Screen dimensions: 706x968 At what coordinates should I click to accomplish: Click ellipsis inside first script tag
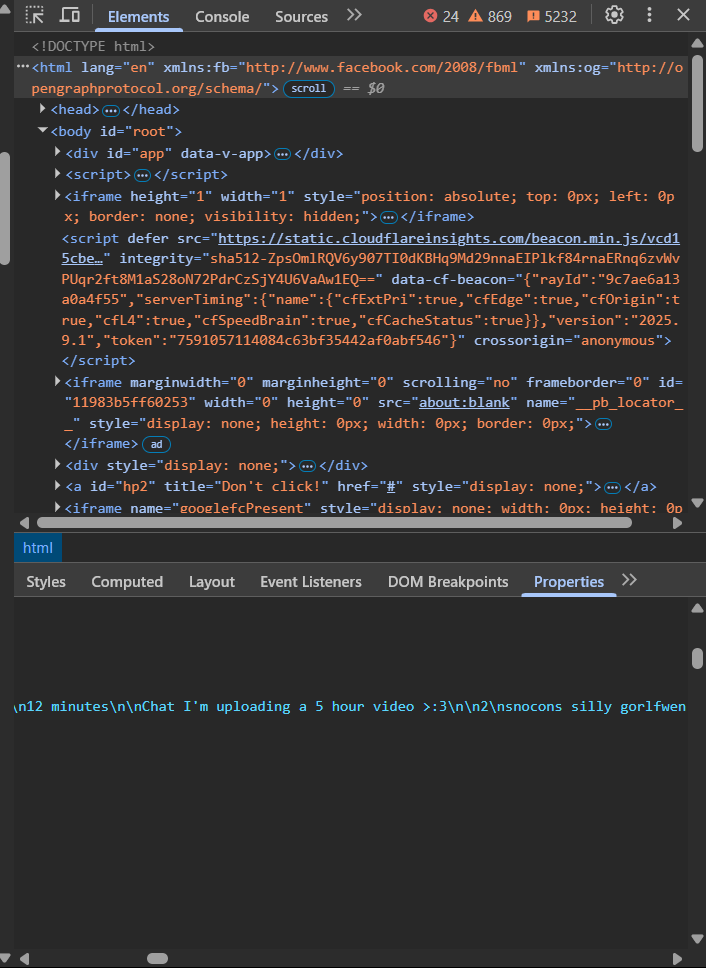(143, 175)
